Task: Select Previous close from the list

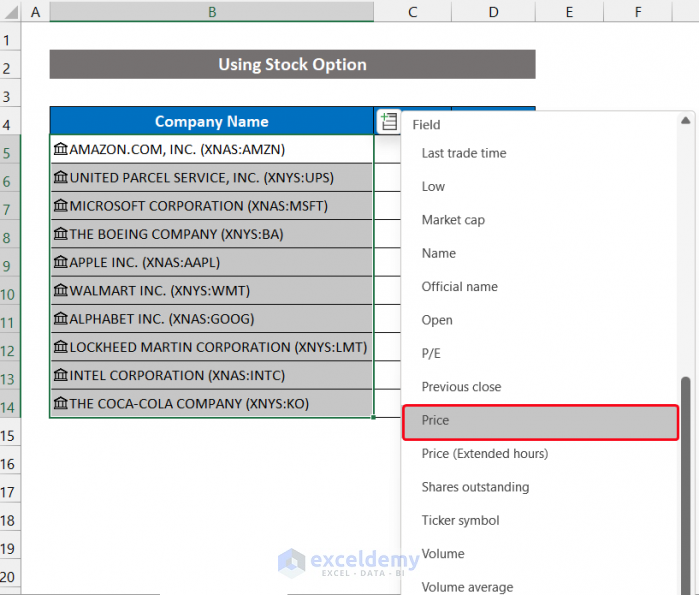Action: (539, 387)
